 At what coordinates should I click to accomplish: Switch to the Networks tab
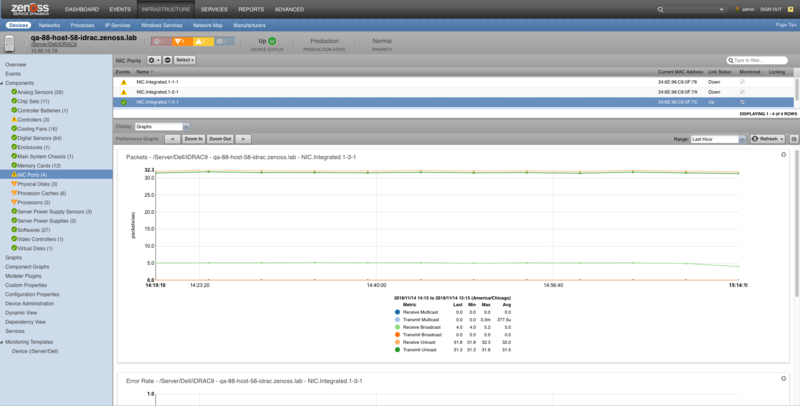[49, 25]
